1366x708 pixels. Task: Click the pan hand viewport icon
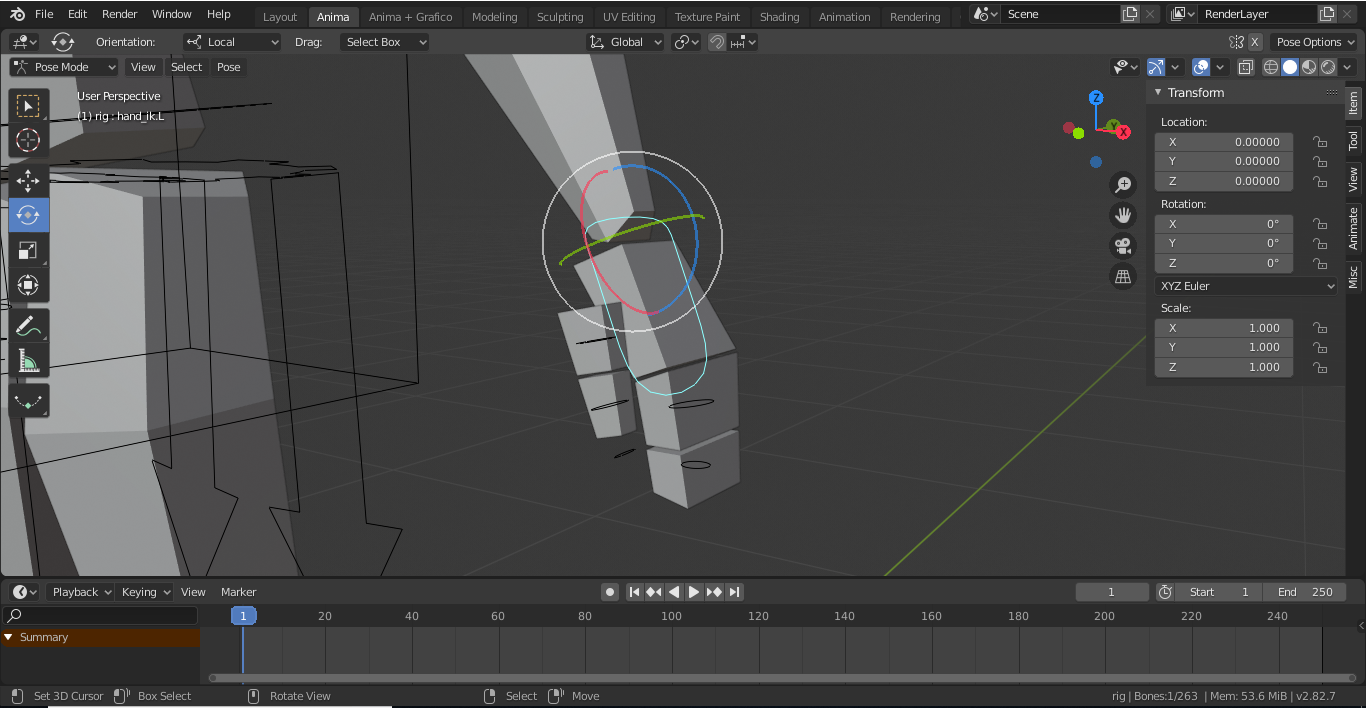click(x=1123, y=215)
